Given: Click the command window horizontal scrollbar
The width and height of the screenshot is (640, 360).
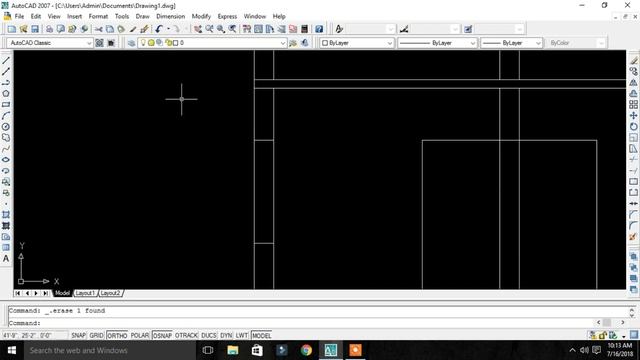Looking at the screenshot, I should 610,322.
